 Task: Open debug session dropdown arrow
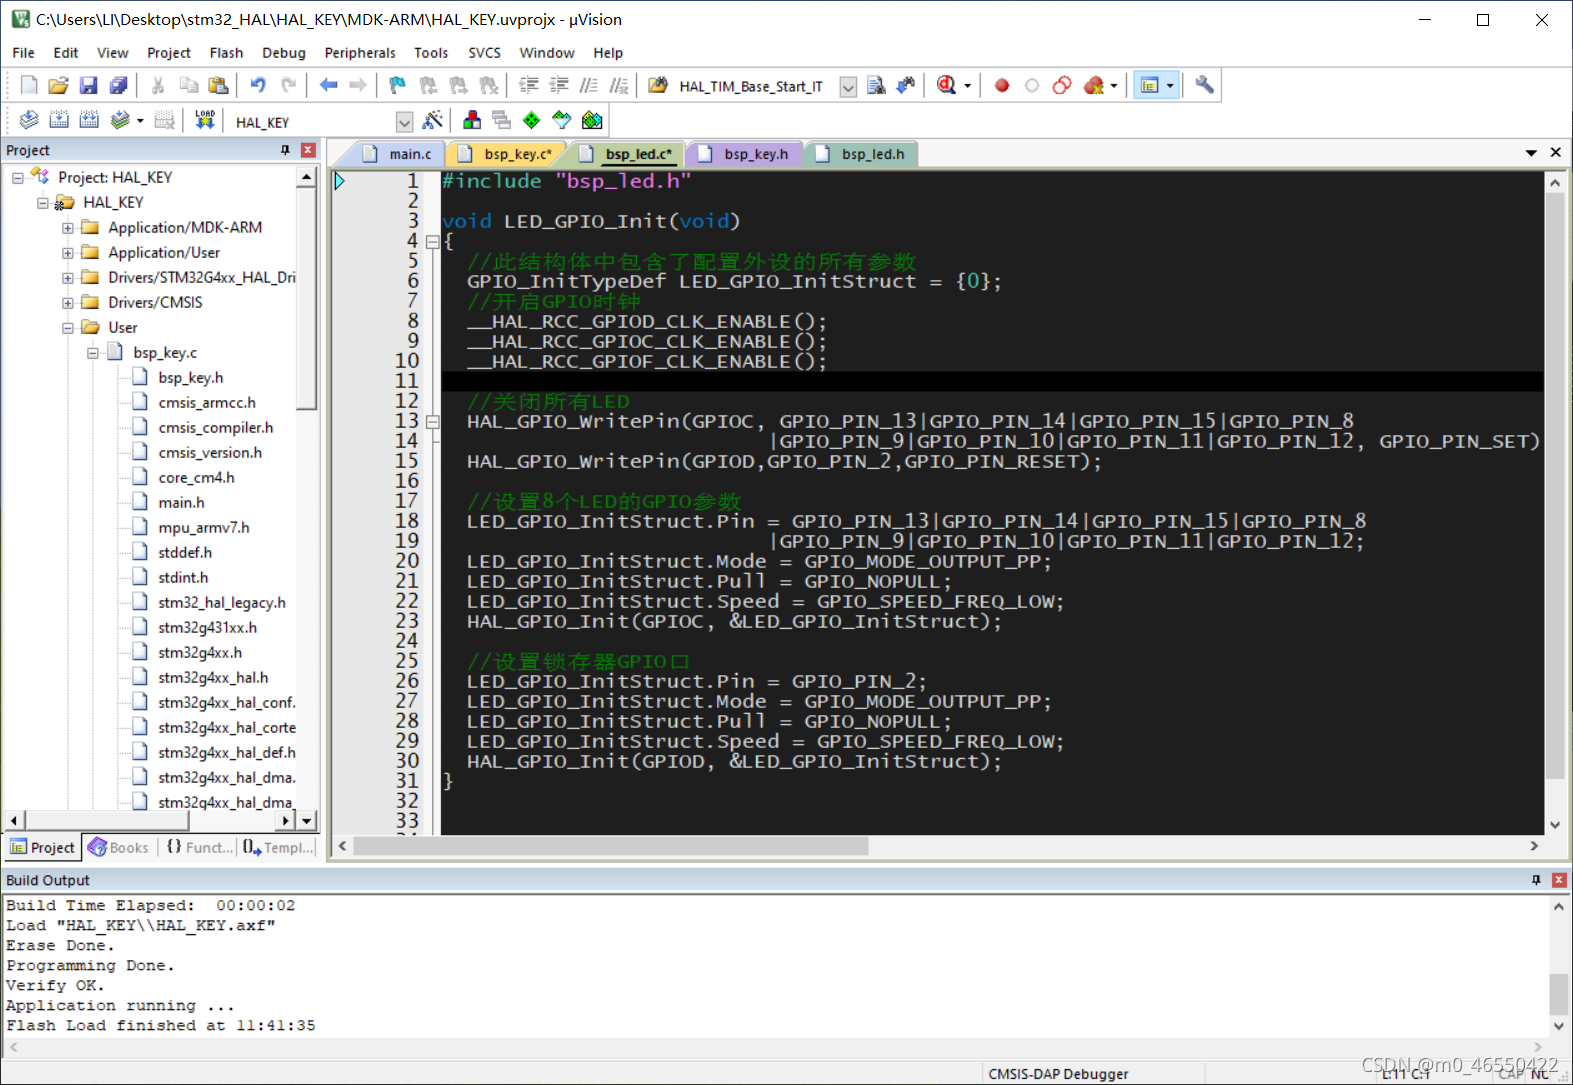point(967,86)
